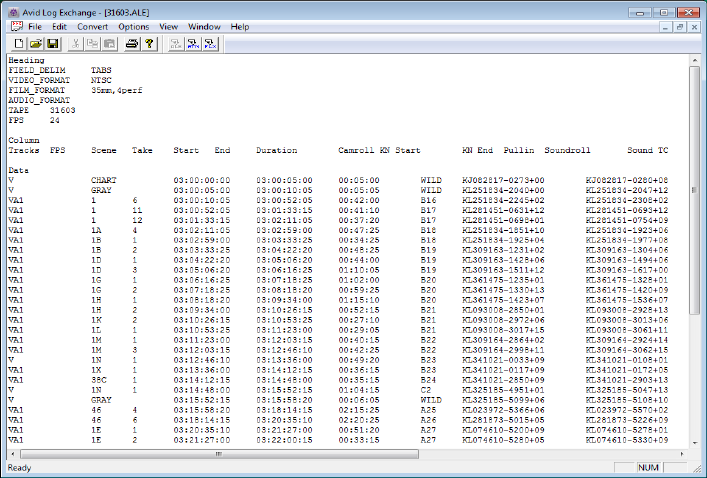
Task: Open the Edit menu
Action: (59, 27)
